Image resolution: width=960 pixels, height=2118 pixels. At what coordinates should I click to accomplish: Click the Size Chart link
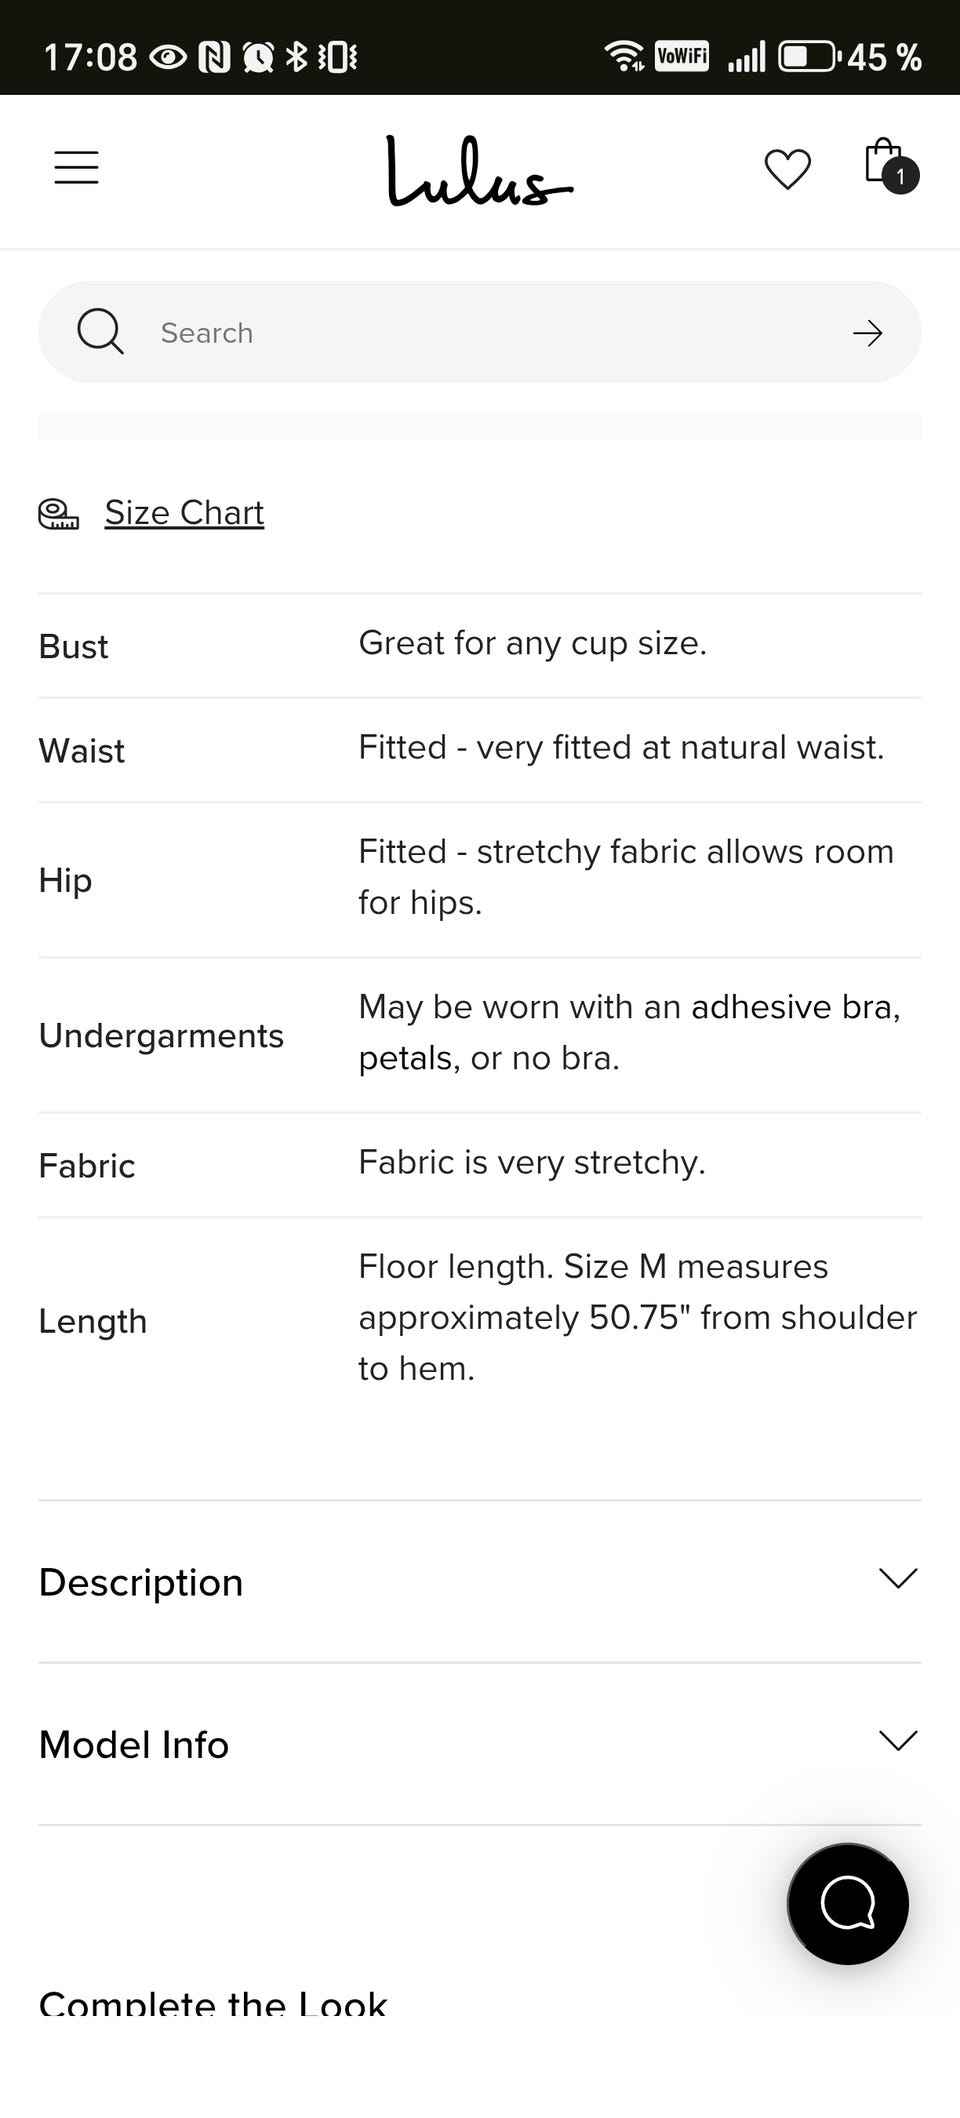coord(184,512)
